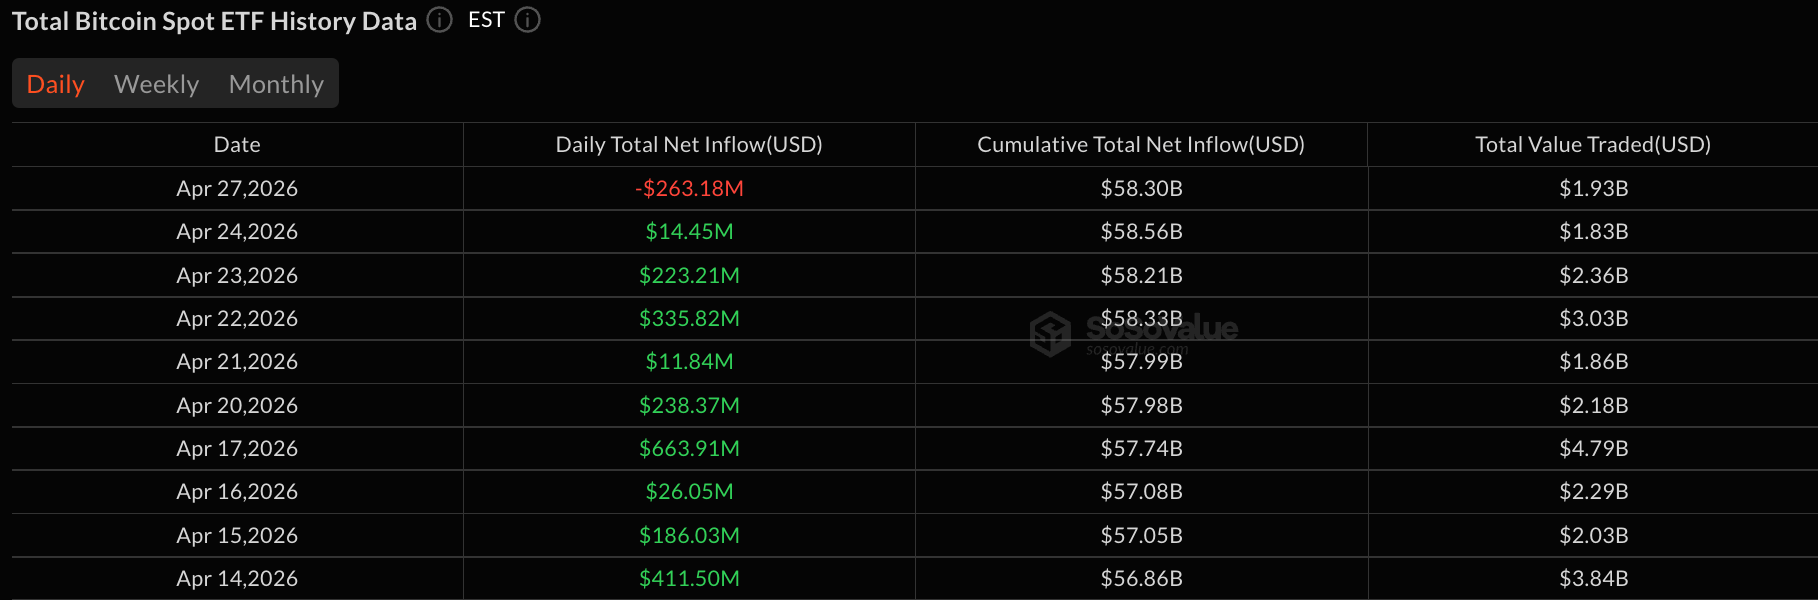
Task: Sort by Daily Total Net Inflow column
Action: click(688, 144)
